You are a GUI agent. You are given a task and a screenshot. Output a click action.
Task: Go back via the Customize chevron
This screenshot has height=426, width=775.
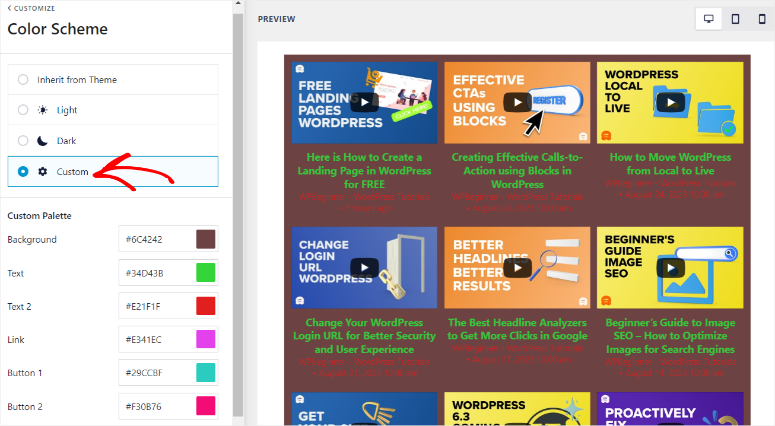9,8
